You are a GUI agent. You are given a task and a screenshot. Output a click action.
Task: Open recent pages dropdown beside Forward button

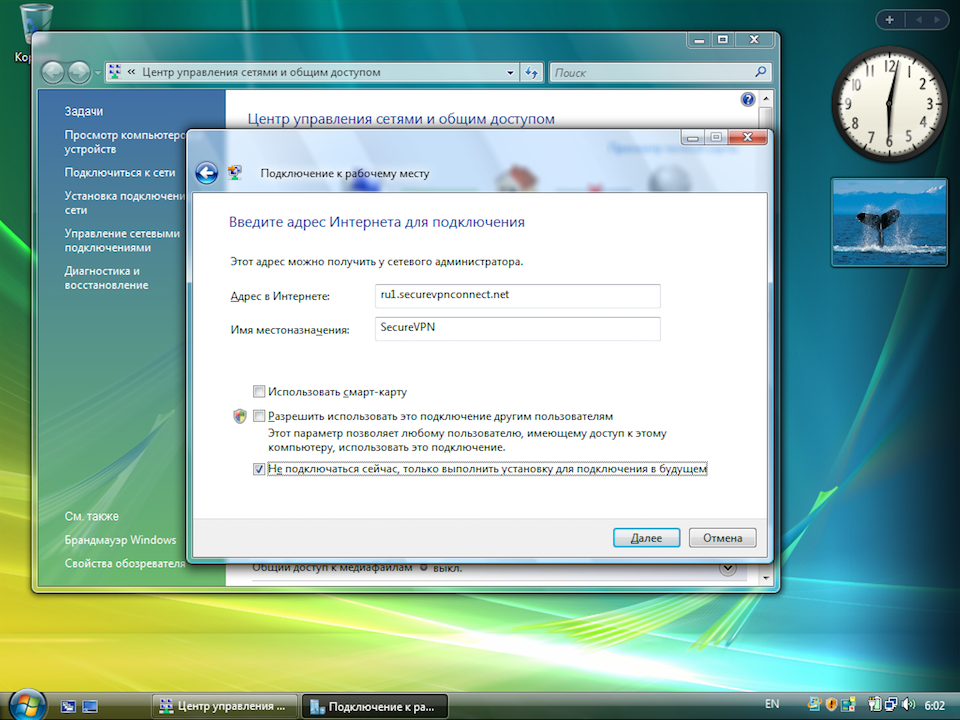97,73
